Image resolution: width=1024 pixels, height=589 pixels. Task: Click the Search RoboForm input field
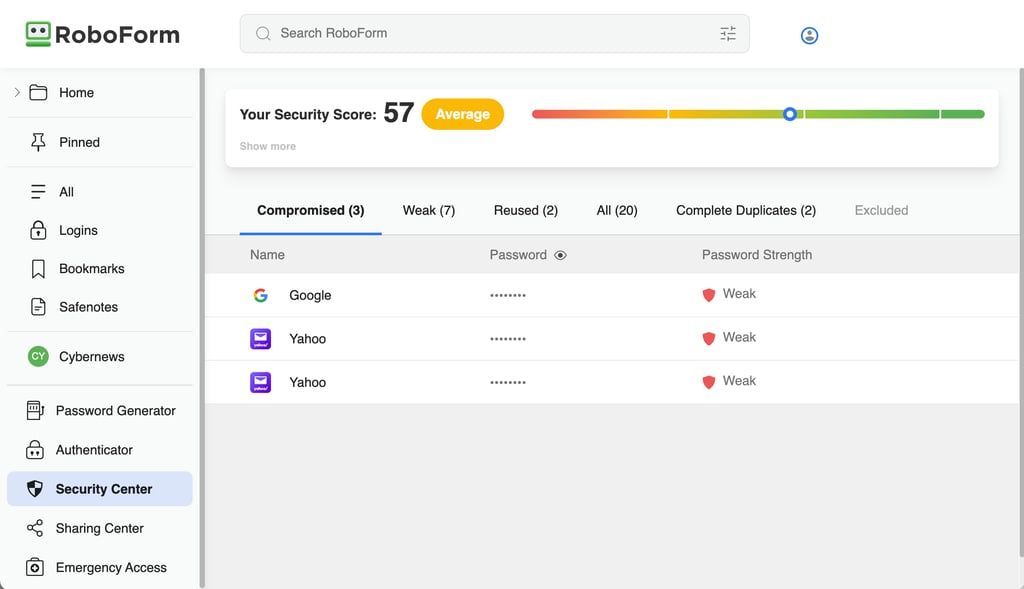tap(494, 33)
